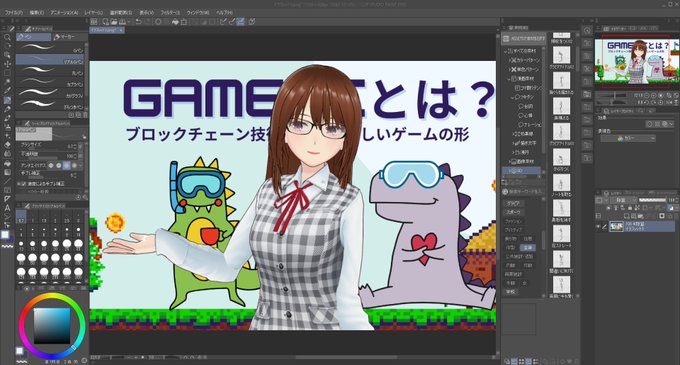Select the 3D folder in material tree
Viewport: 680px width, 365px height.
coord(522,171)
